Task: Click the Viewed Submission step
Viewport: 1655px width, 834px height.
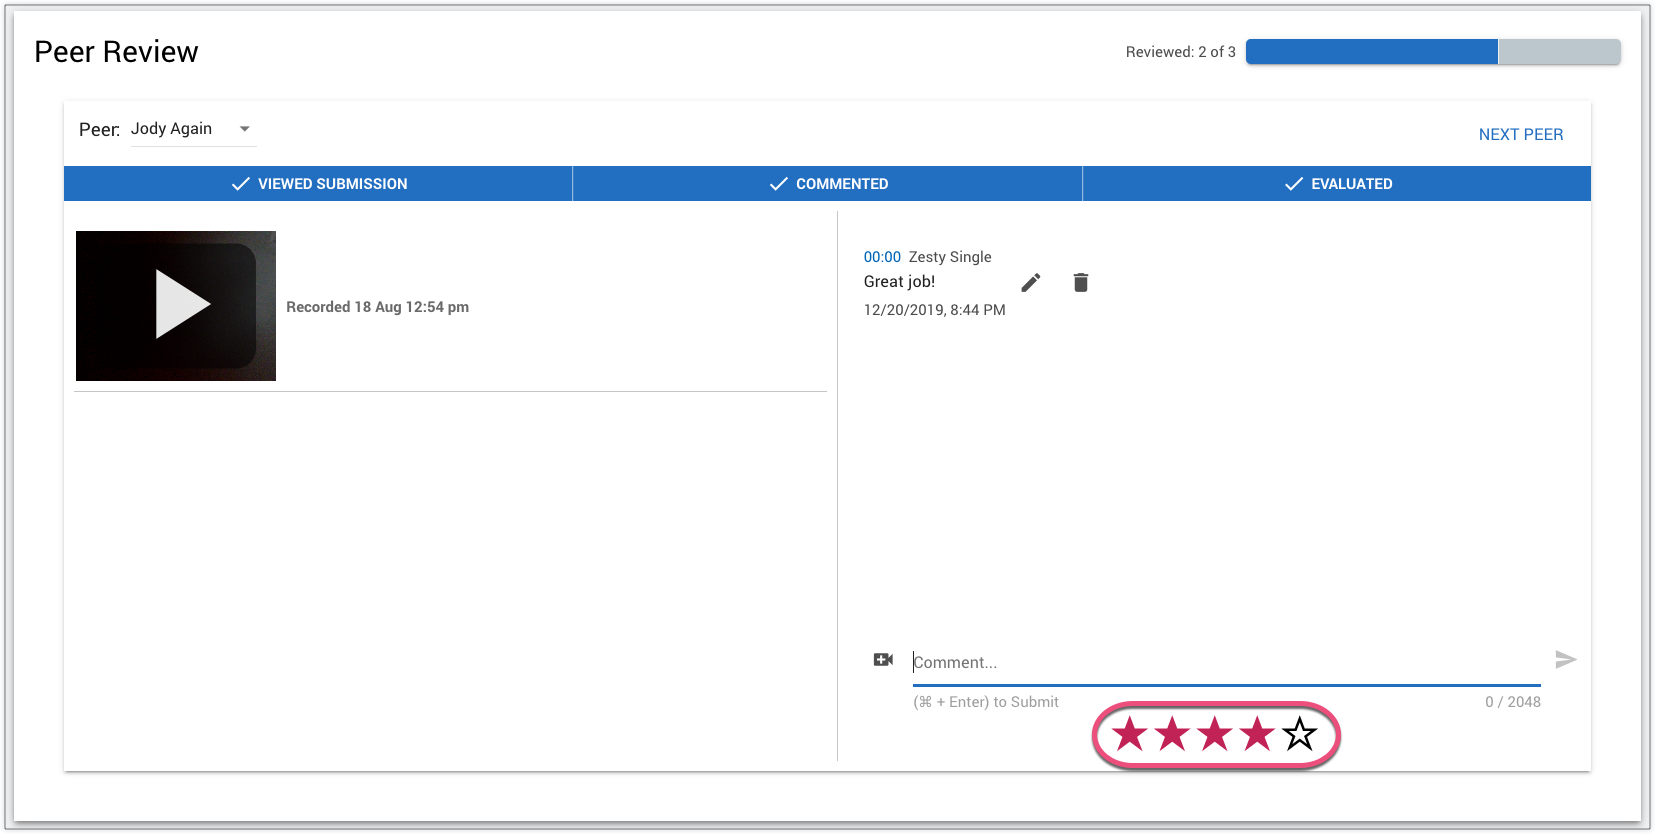Action: coord(318,184)
